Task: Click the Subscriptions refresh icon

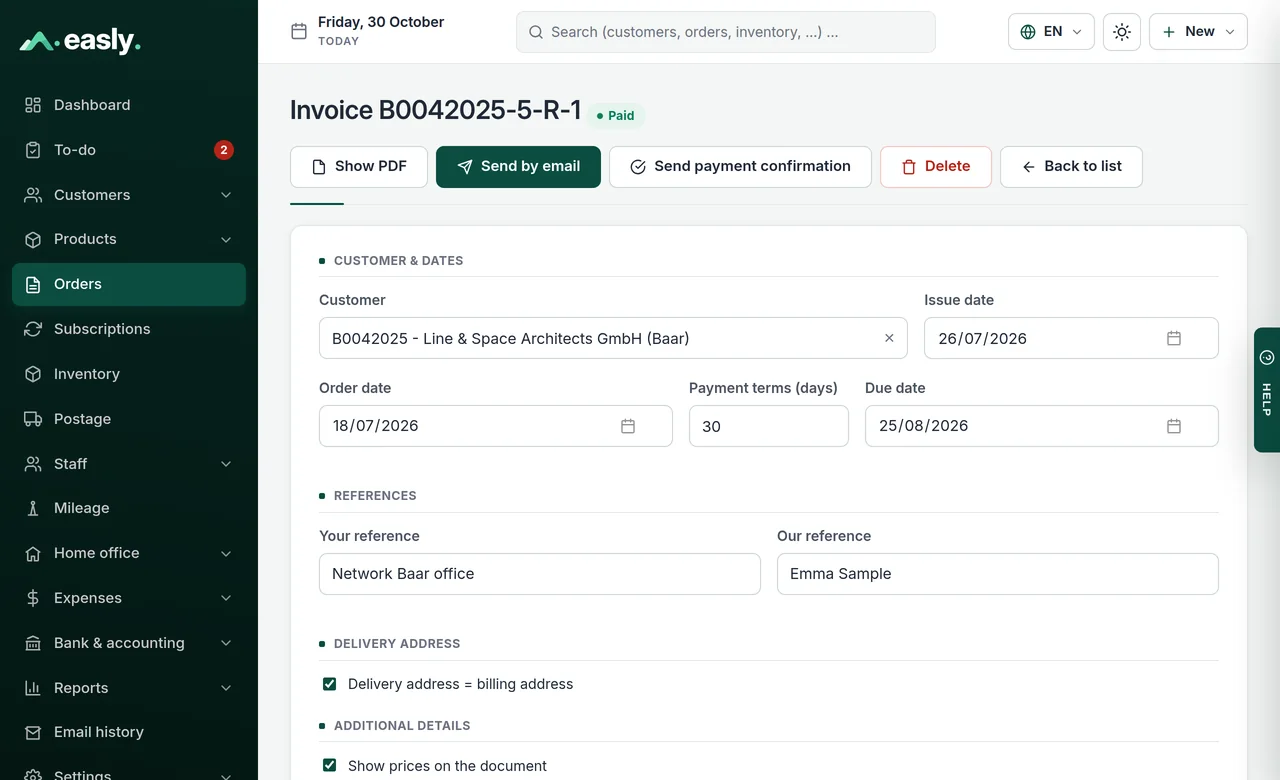Action: click(x=33, y=329)
